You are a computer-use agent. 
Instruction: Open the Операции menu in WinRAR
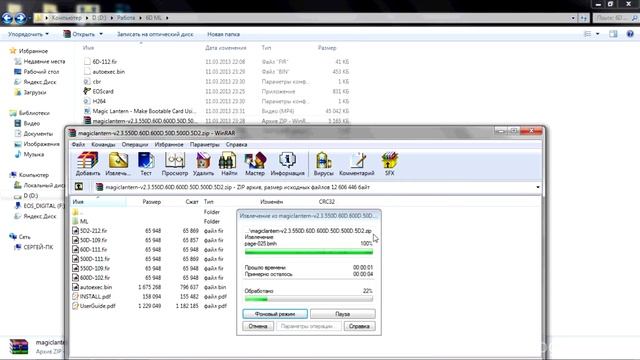click(135, 144)
